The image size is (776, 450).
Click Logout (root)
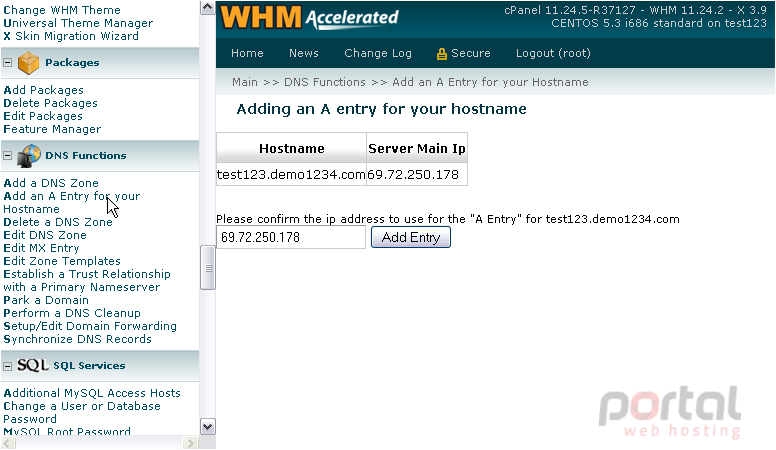point(553,53)
